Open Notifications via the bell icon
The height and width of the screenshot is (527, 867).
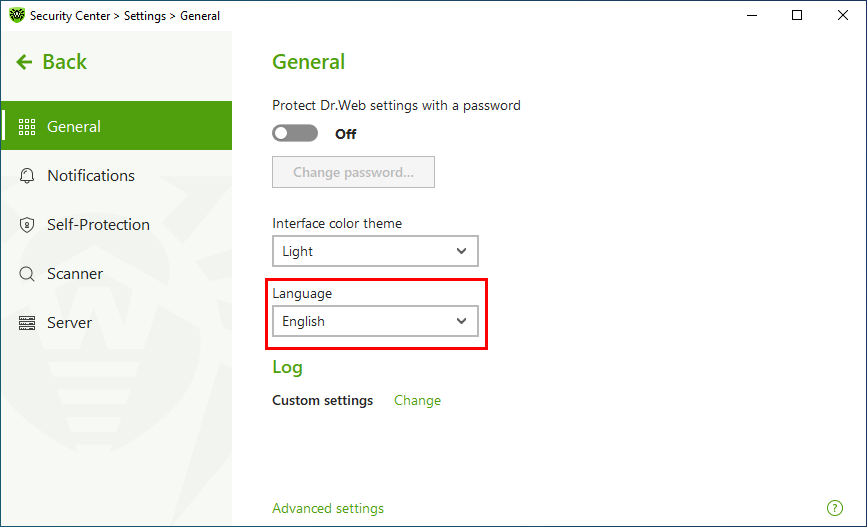[27, 176]
